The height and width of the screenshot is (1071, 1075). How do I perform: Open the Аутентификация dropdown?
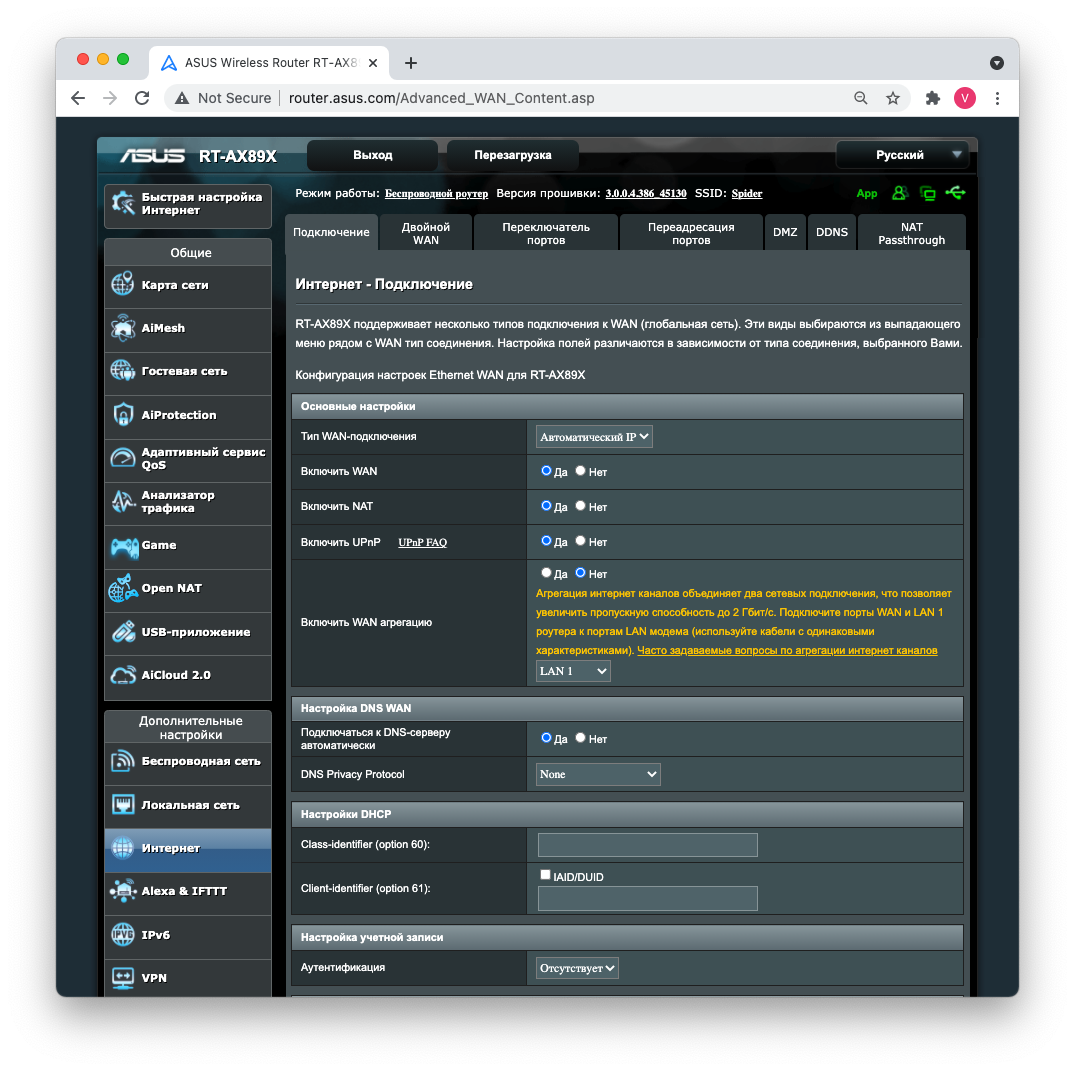point(577,968)
